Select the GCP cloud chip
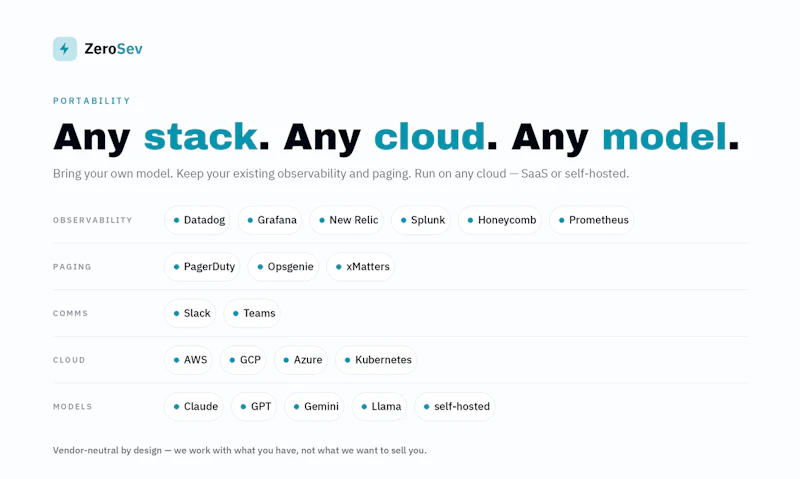 [243, 360]
